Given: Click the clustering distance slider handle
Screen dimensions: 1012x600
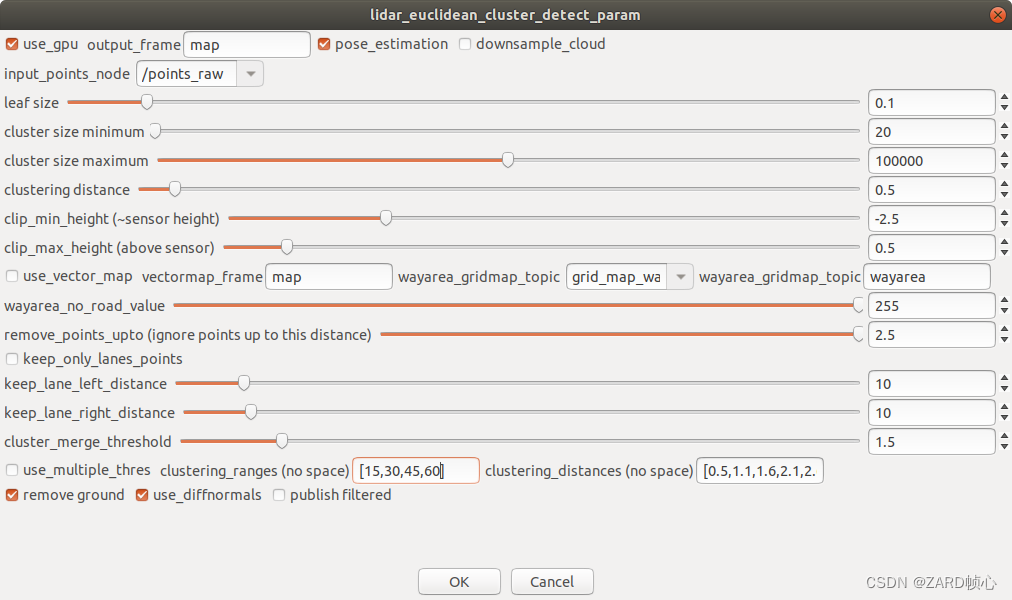Looking at the screenshot, I should coord(175,189).
